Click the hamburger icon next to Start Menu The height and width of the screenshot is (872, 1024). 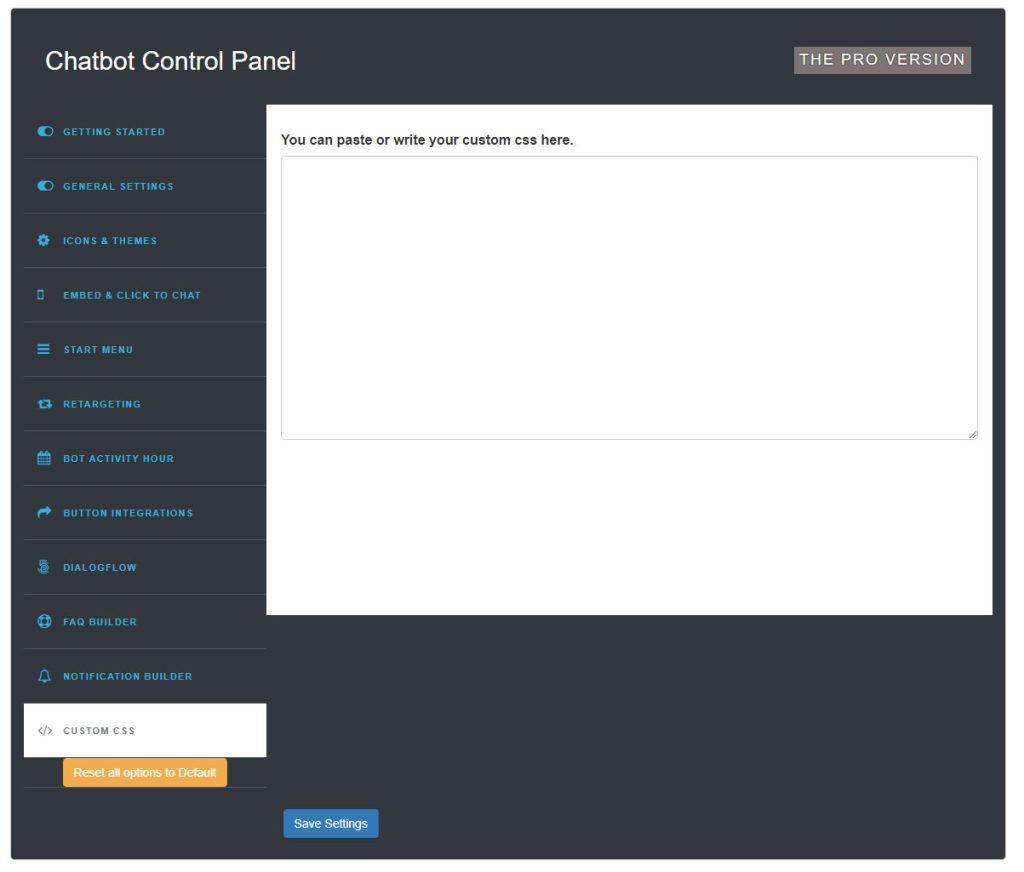pyautogui.click(x=43, y=349)
